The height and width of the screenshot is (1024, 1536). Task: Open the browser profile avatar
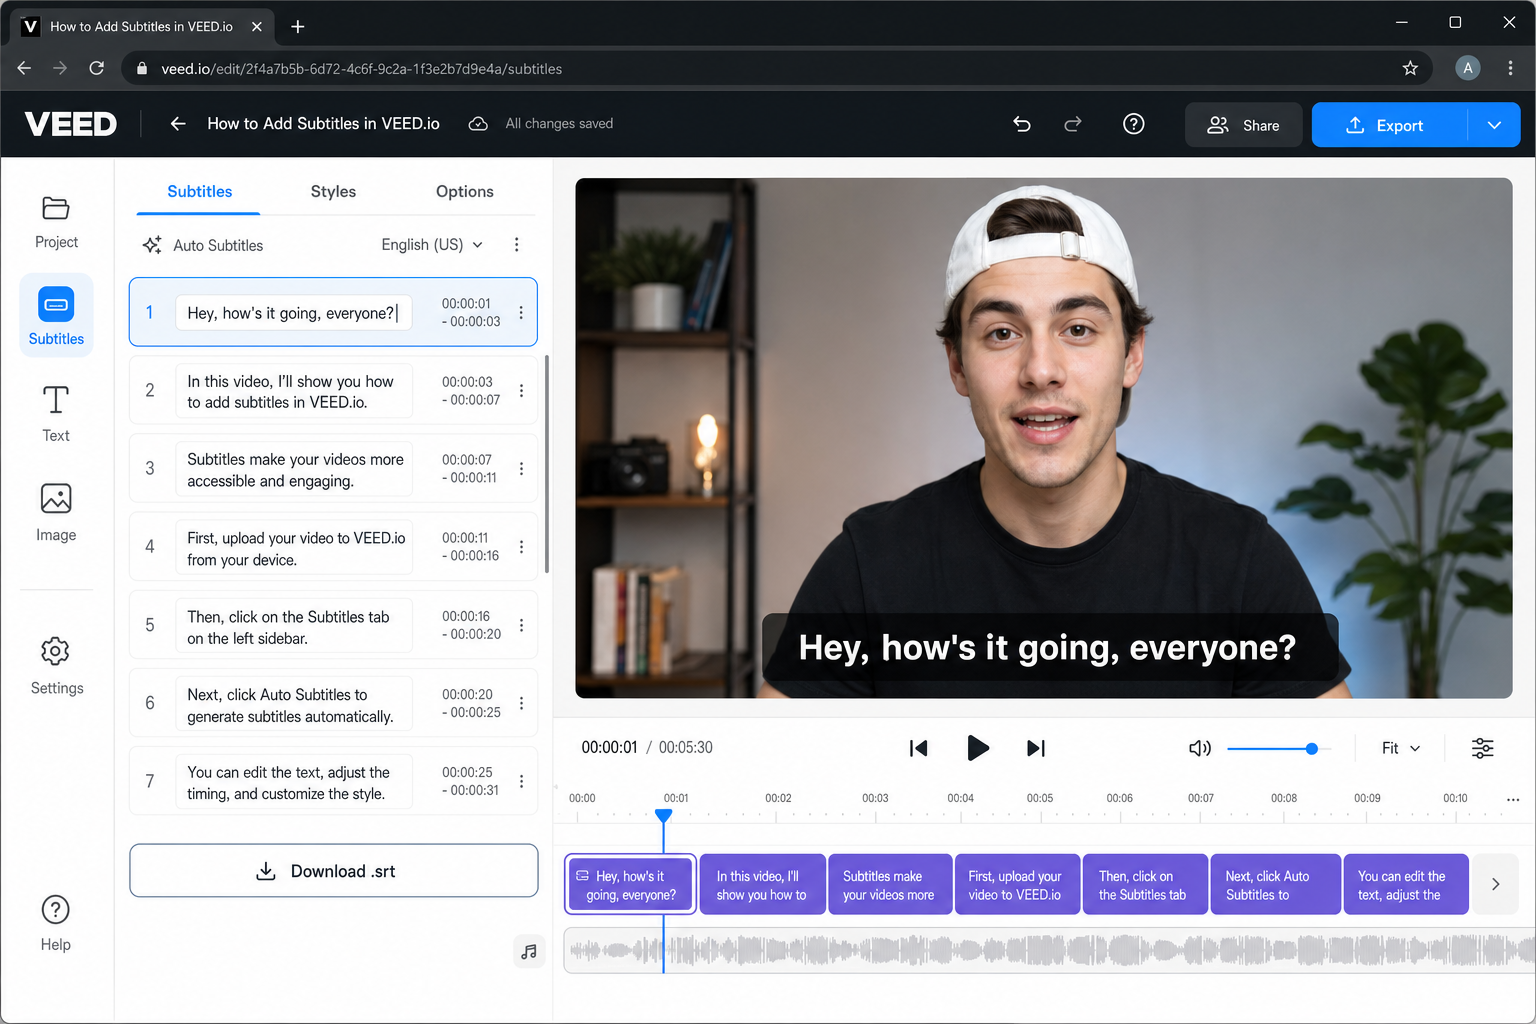pos(1467,68)
